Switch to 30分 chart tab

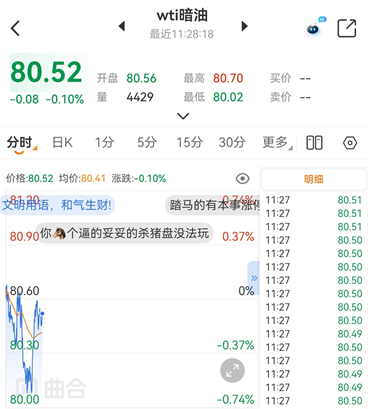click(232, 143)
